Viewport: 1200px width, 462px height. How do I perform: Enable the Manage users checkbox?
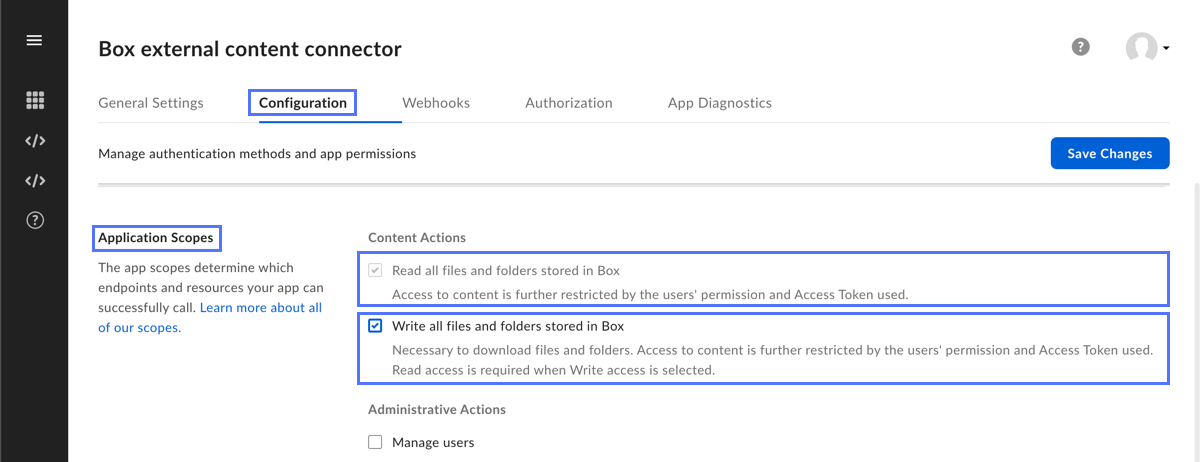(375, 442)
